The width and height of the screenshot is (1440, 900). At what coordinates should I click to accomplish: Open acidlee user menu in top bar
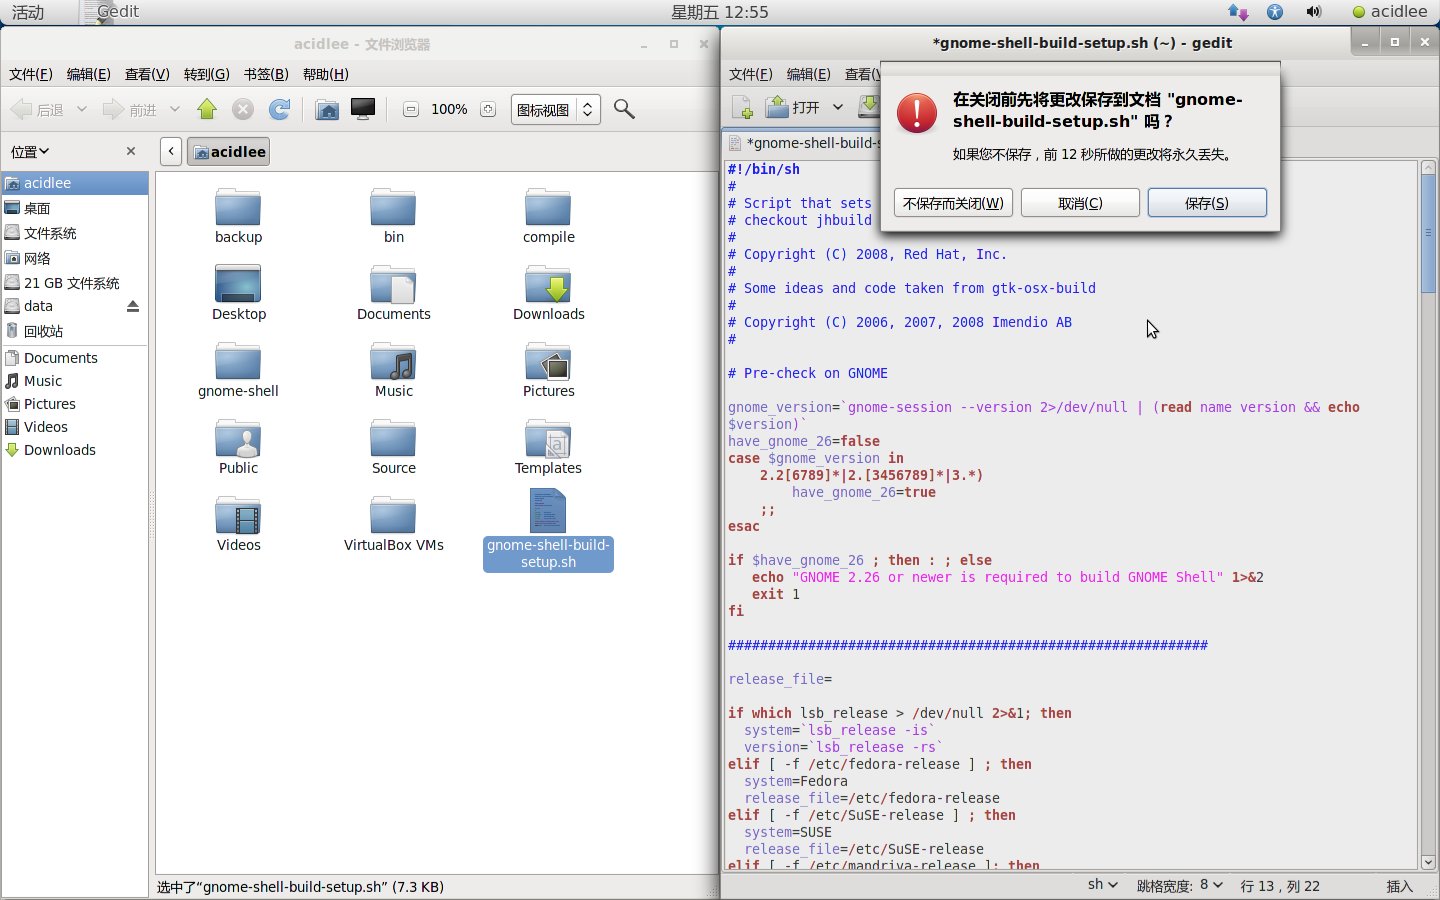point(1390,12)
